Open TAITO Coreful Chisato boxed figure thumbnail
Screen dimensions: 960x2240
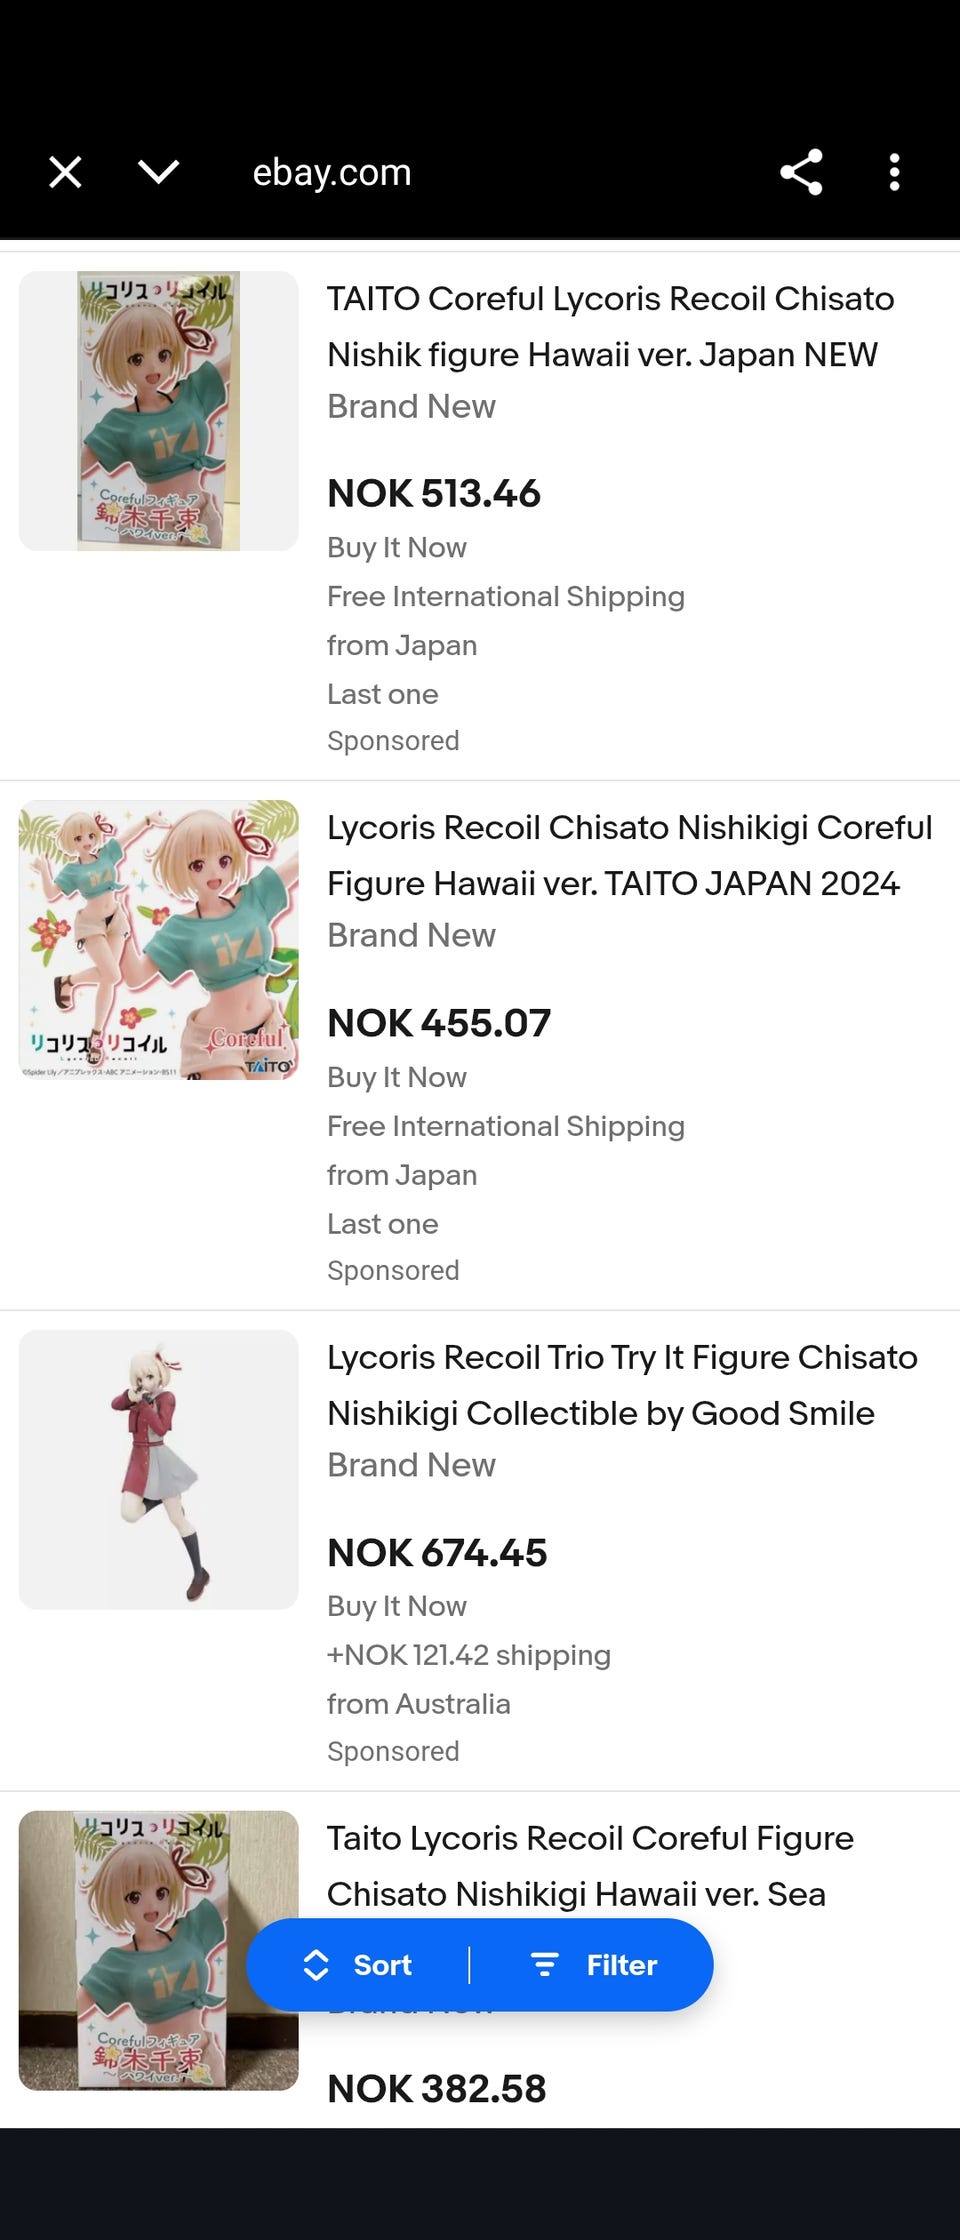(159, 411)
